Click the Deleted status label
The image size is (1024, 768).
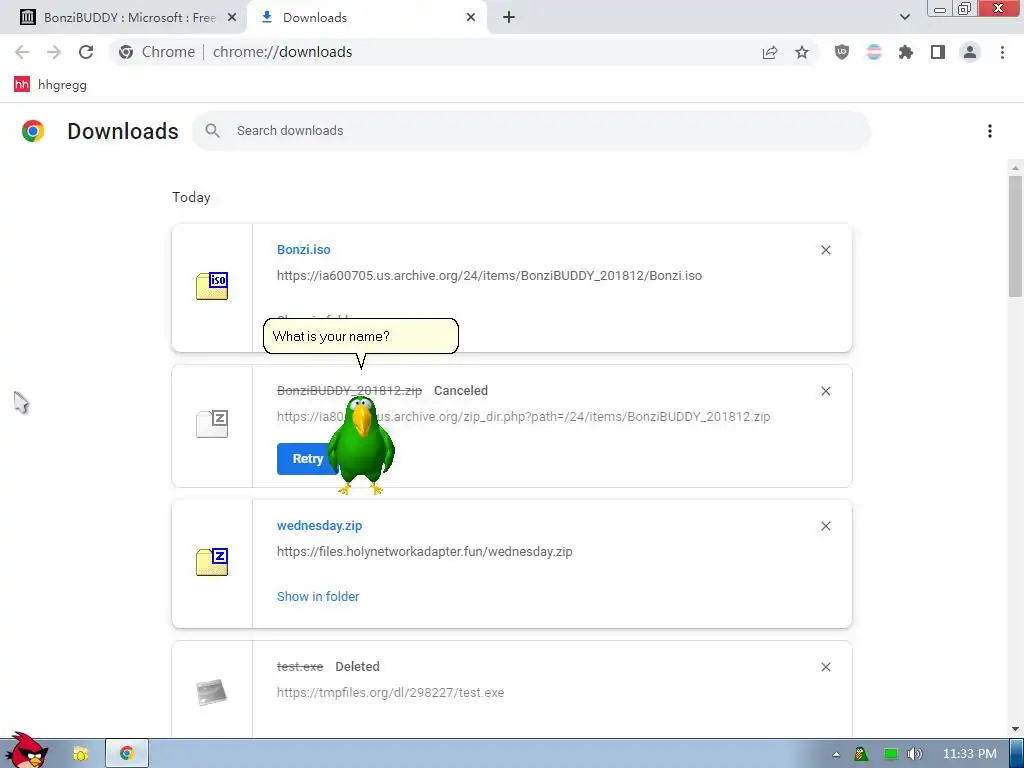click(x=357, y=666)
